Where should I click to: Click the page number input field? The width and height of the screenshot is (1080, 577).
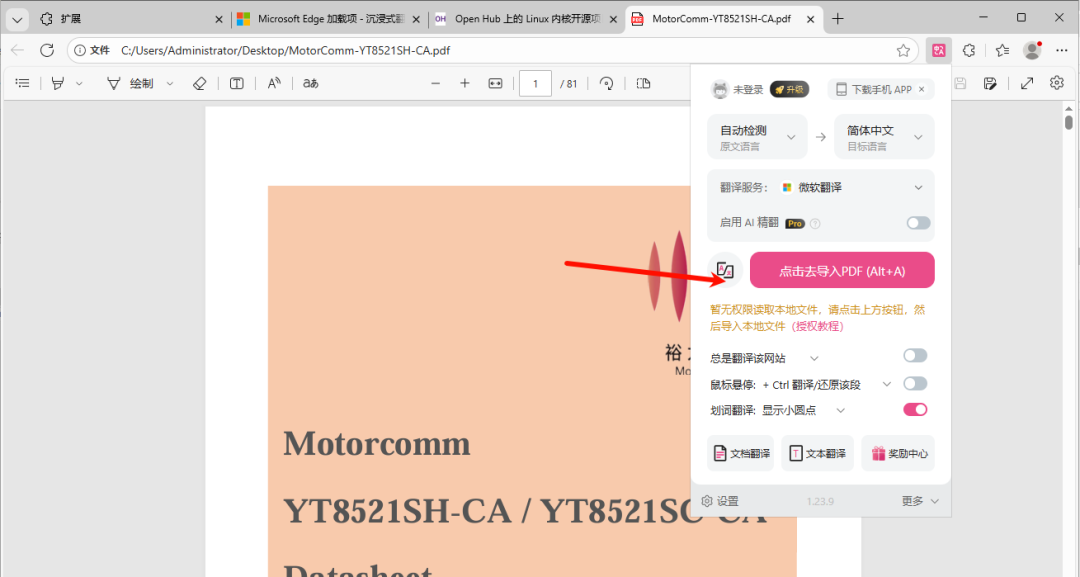pyautogui.click(x=535, y=83)
